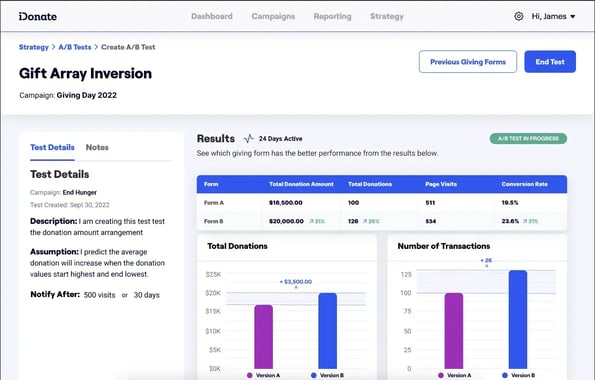Click the activity pulse icon beside Results
This screenshot has height=380, width=595.
[x=249, y=139]
